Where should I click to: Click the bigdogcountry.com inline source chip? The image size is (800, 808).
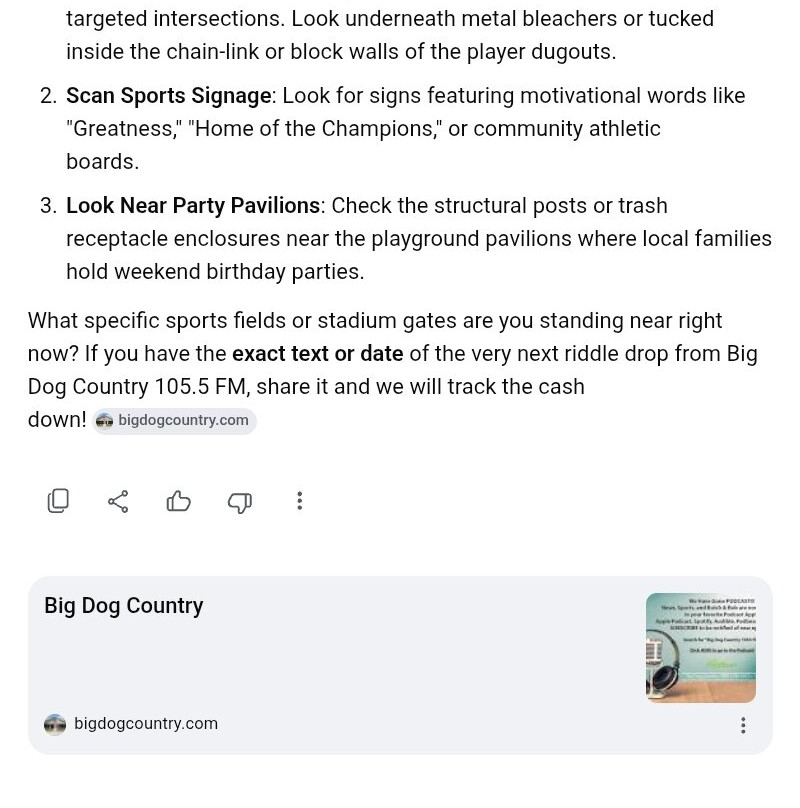pyautogui.click(x=174, y=420)
